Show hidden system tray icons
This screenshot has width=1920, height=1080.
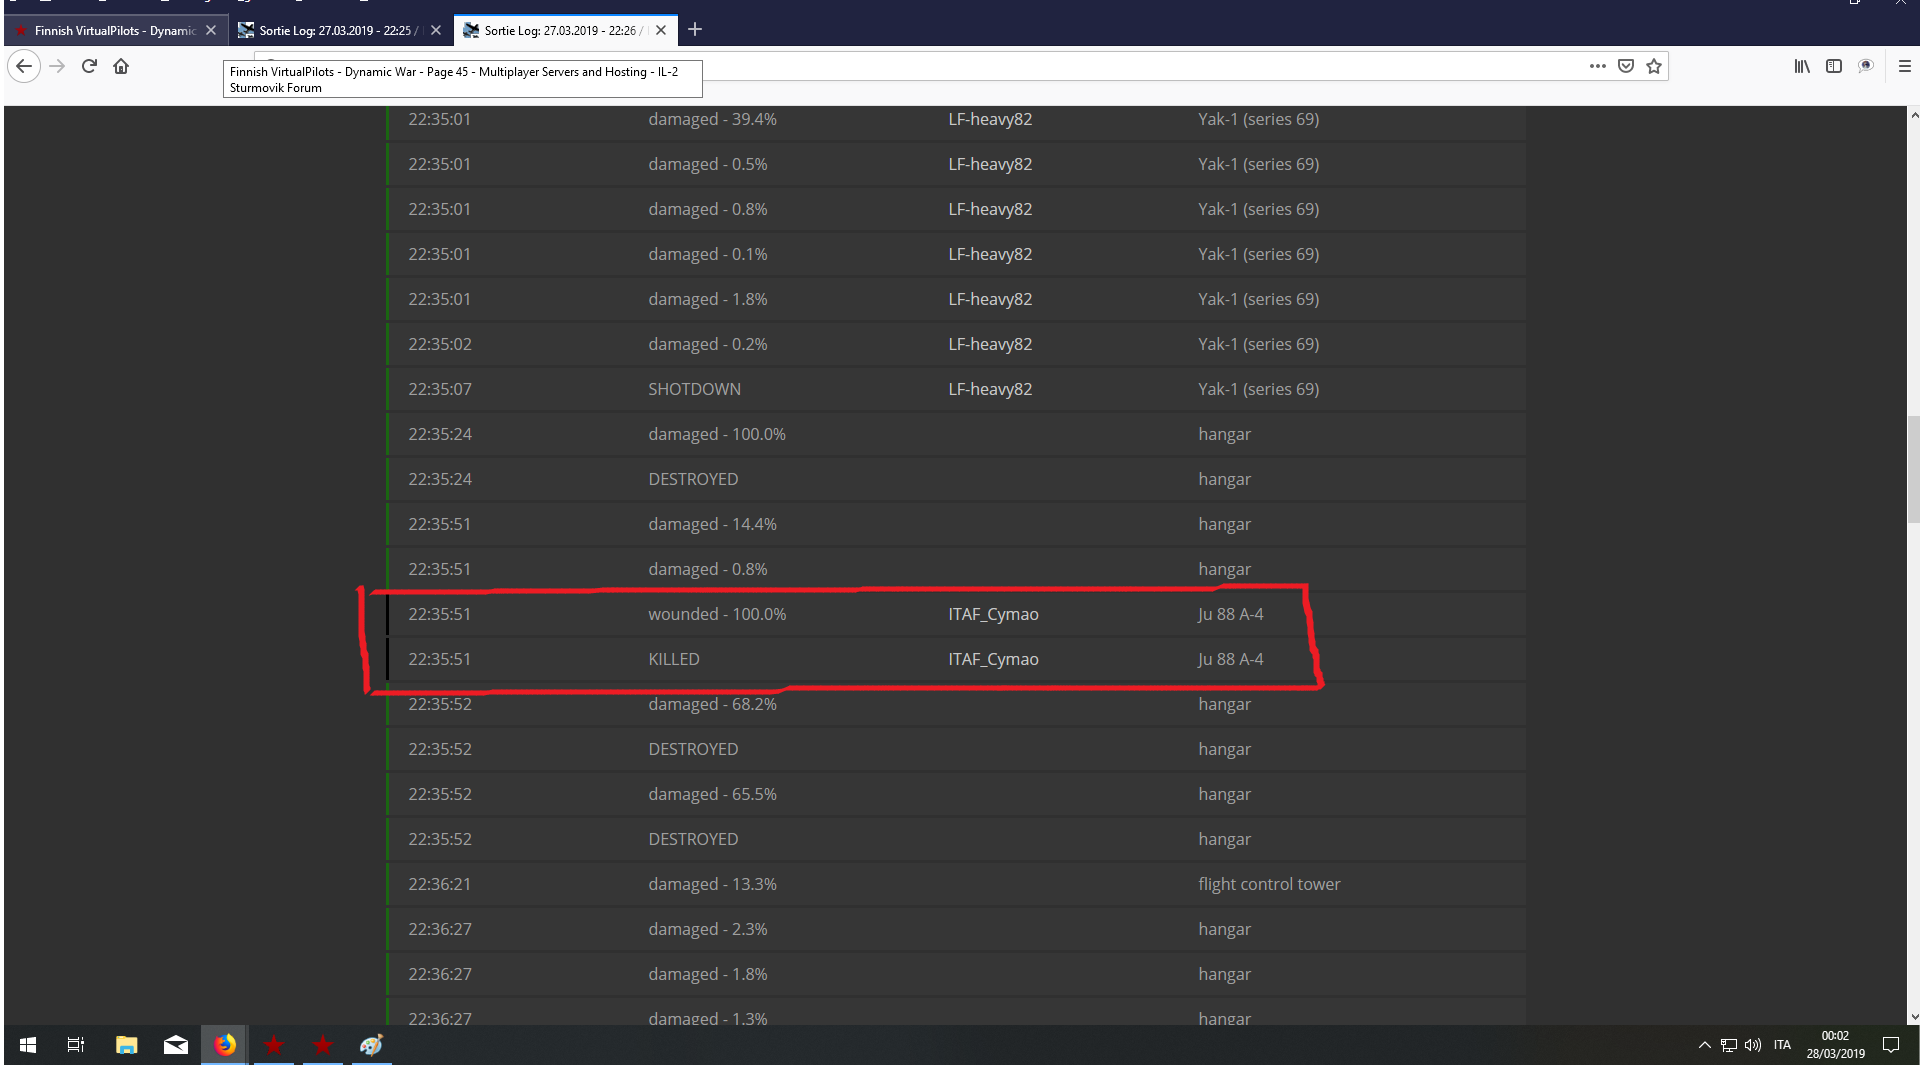(1704, 1045)
